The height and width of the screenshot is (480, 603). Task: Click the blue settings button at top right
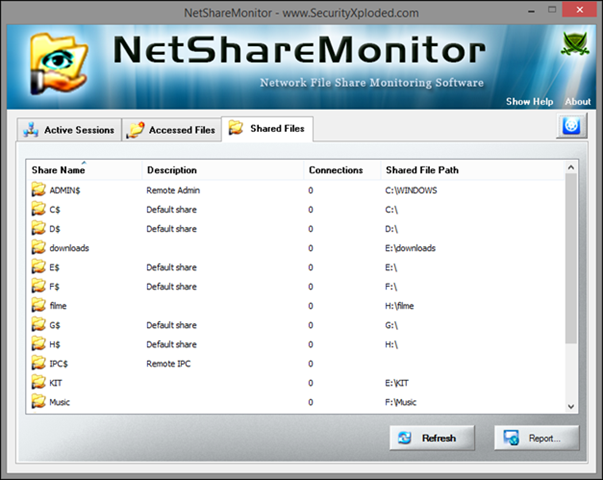(571, 126)
